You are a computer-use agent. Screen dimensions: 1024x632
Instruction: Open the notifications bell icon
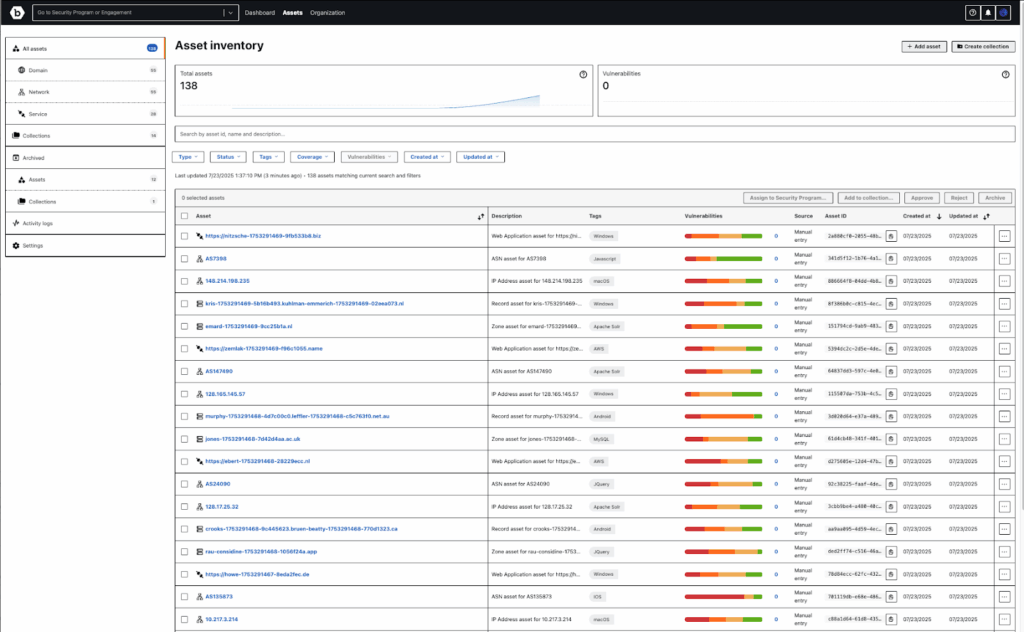coord(989,13)
